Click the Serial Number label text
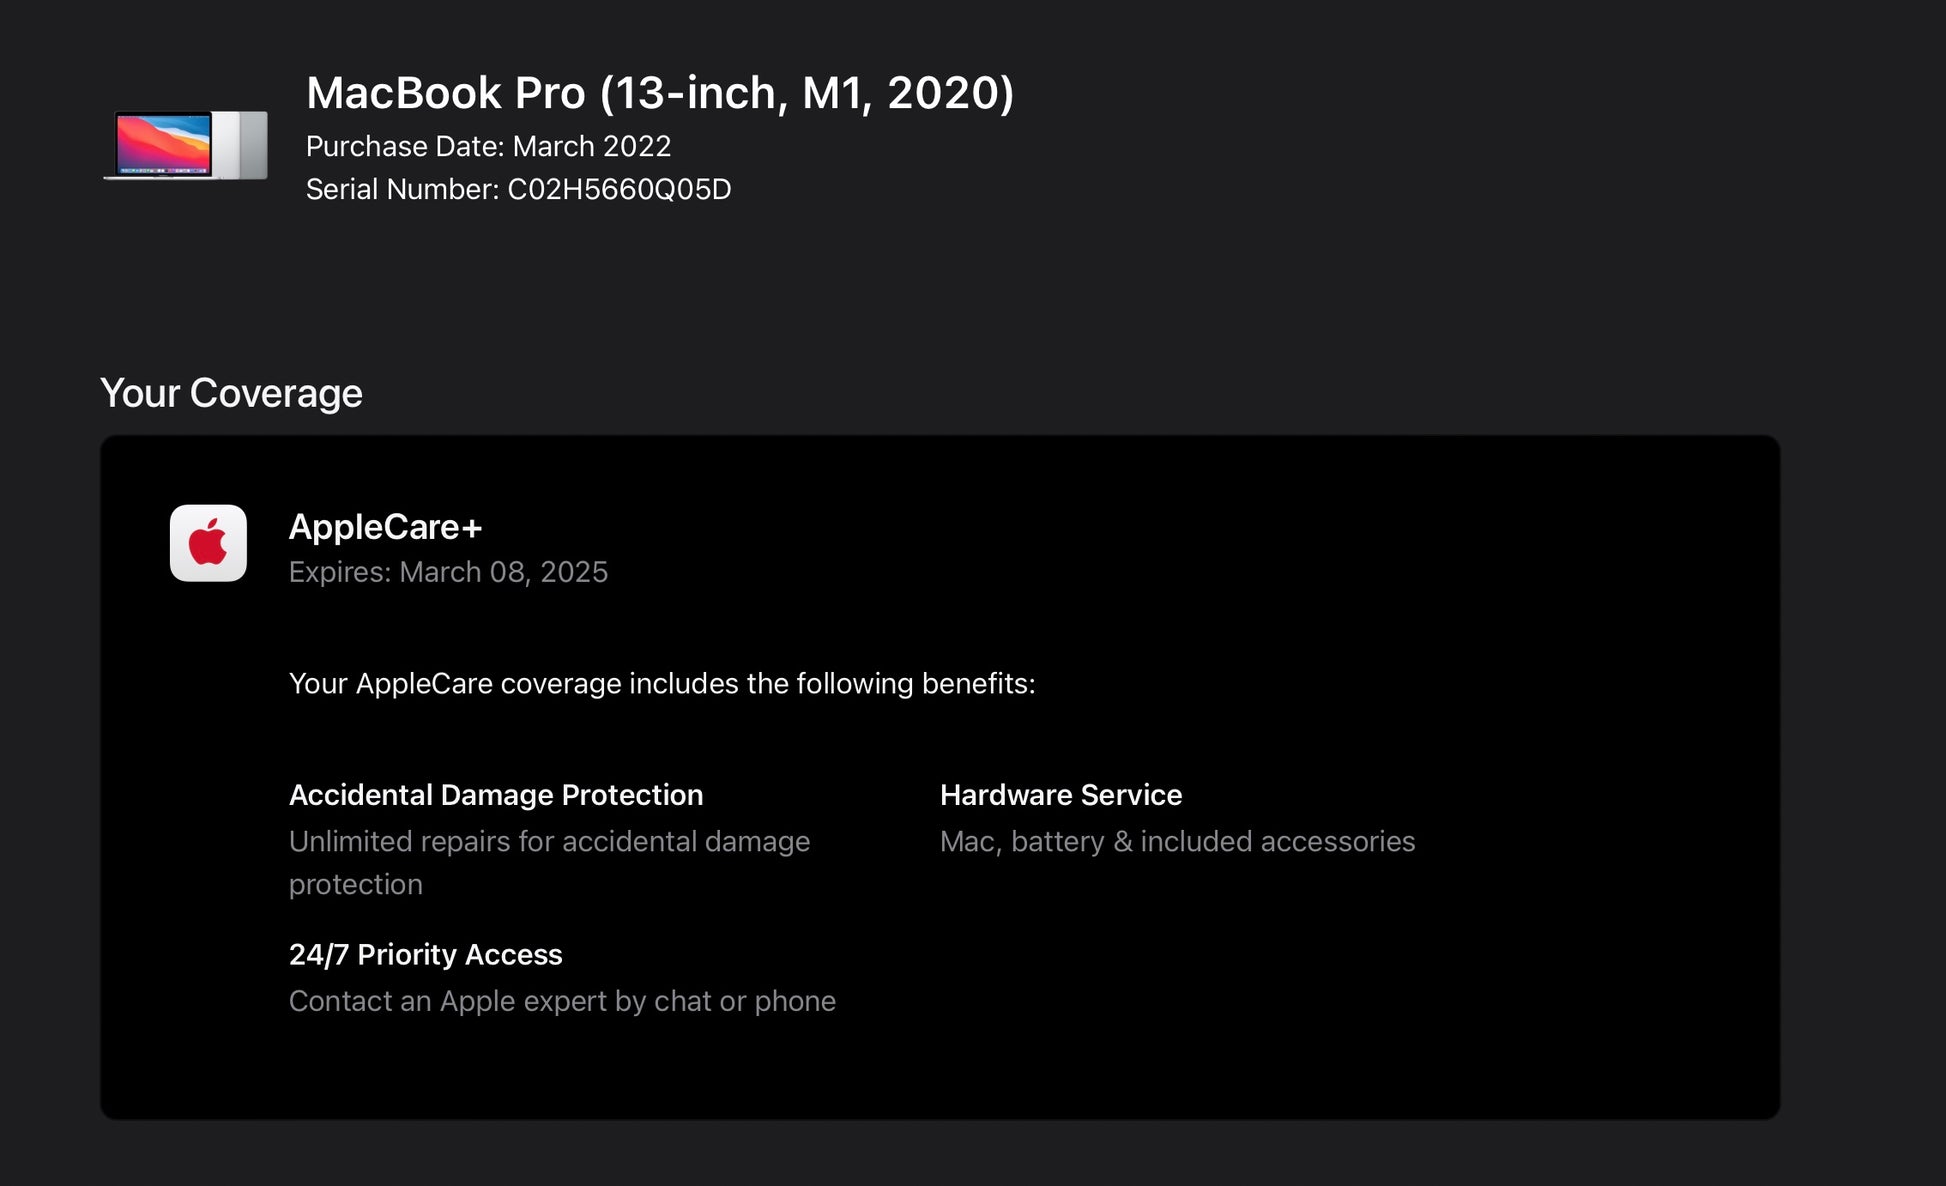1946x1186 pixels. pos(401,189)
